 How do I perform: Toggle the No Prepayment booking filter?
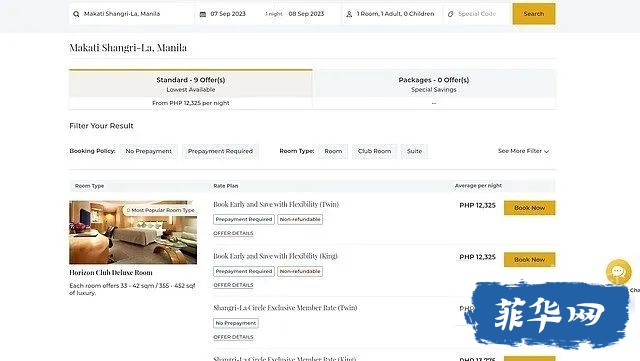point(149,151)
